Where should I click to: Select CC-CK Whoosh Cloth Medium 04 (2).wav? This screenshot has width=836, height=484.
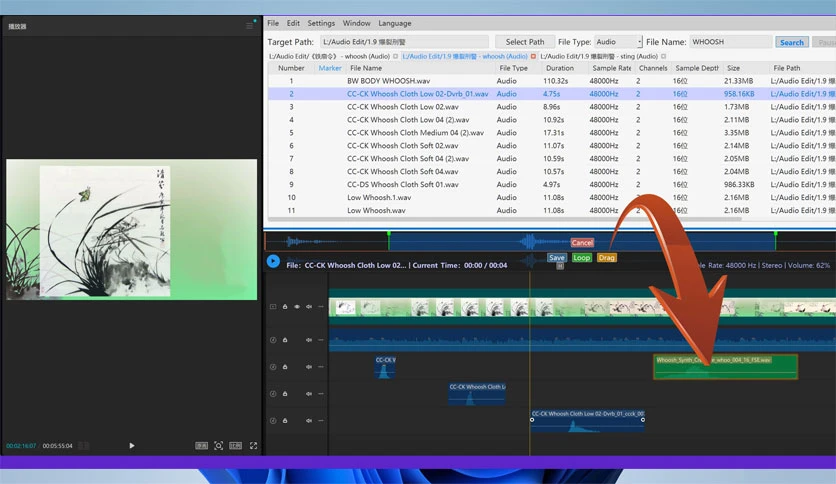pyautogui.click(x=552, y=133)
